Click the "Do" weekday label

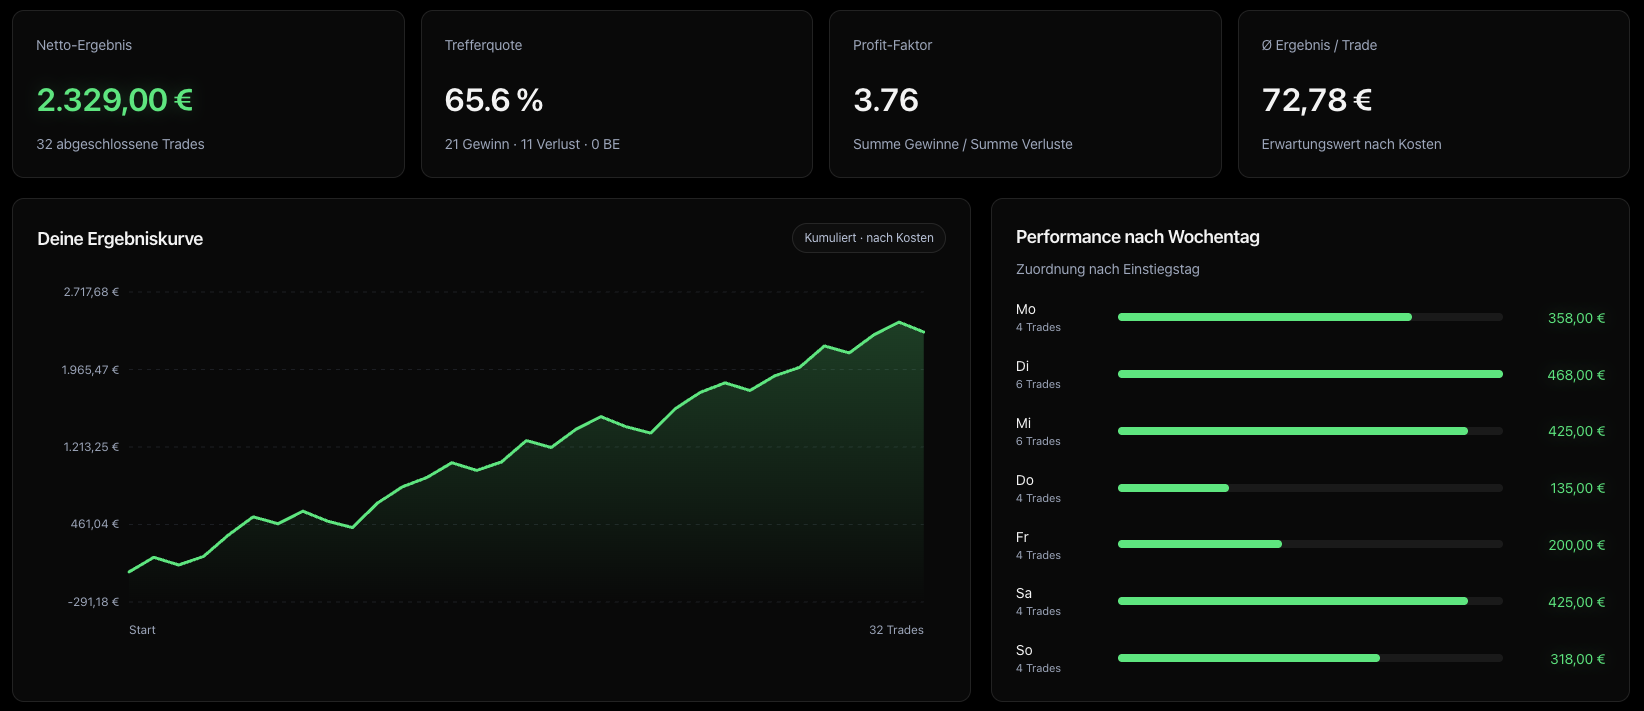(1025, 480)
